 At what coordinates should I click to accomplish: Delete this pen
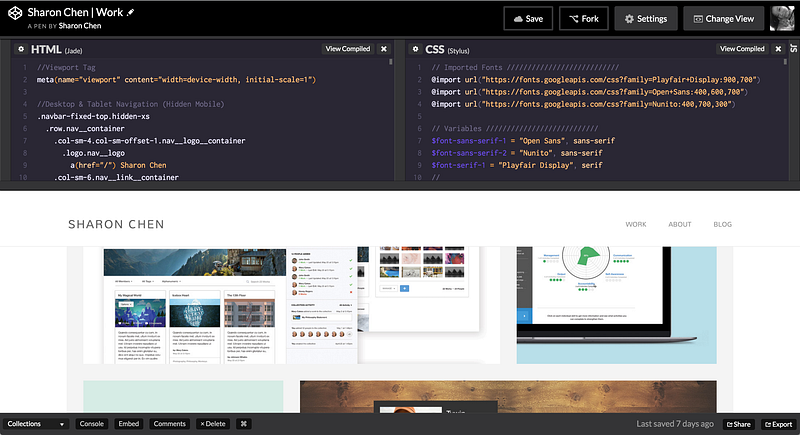(213, 424)
